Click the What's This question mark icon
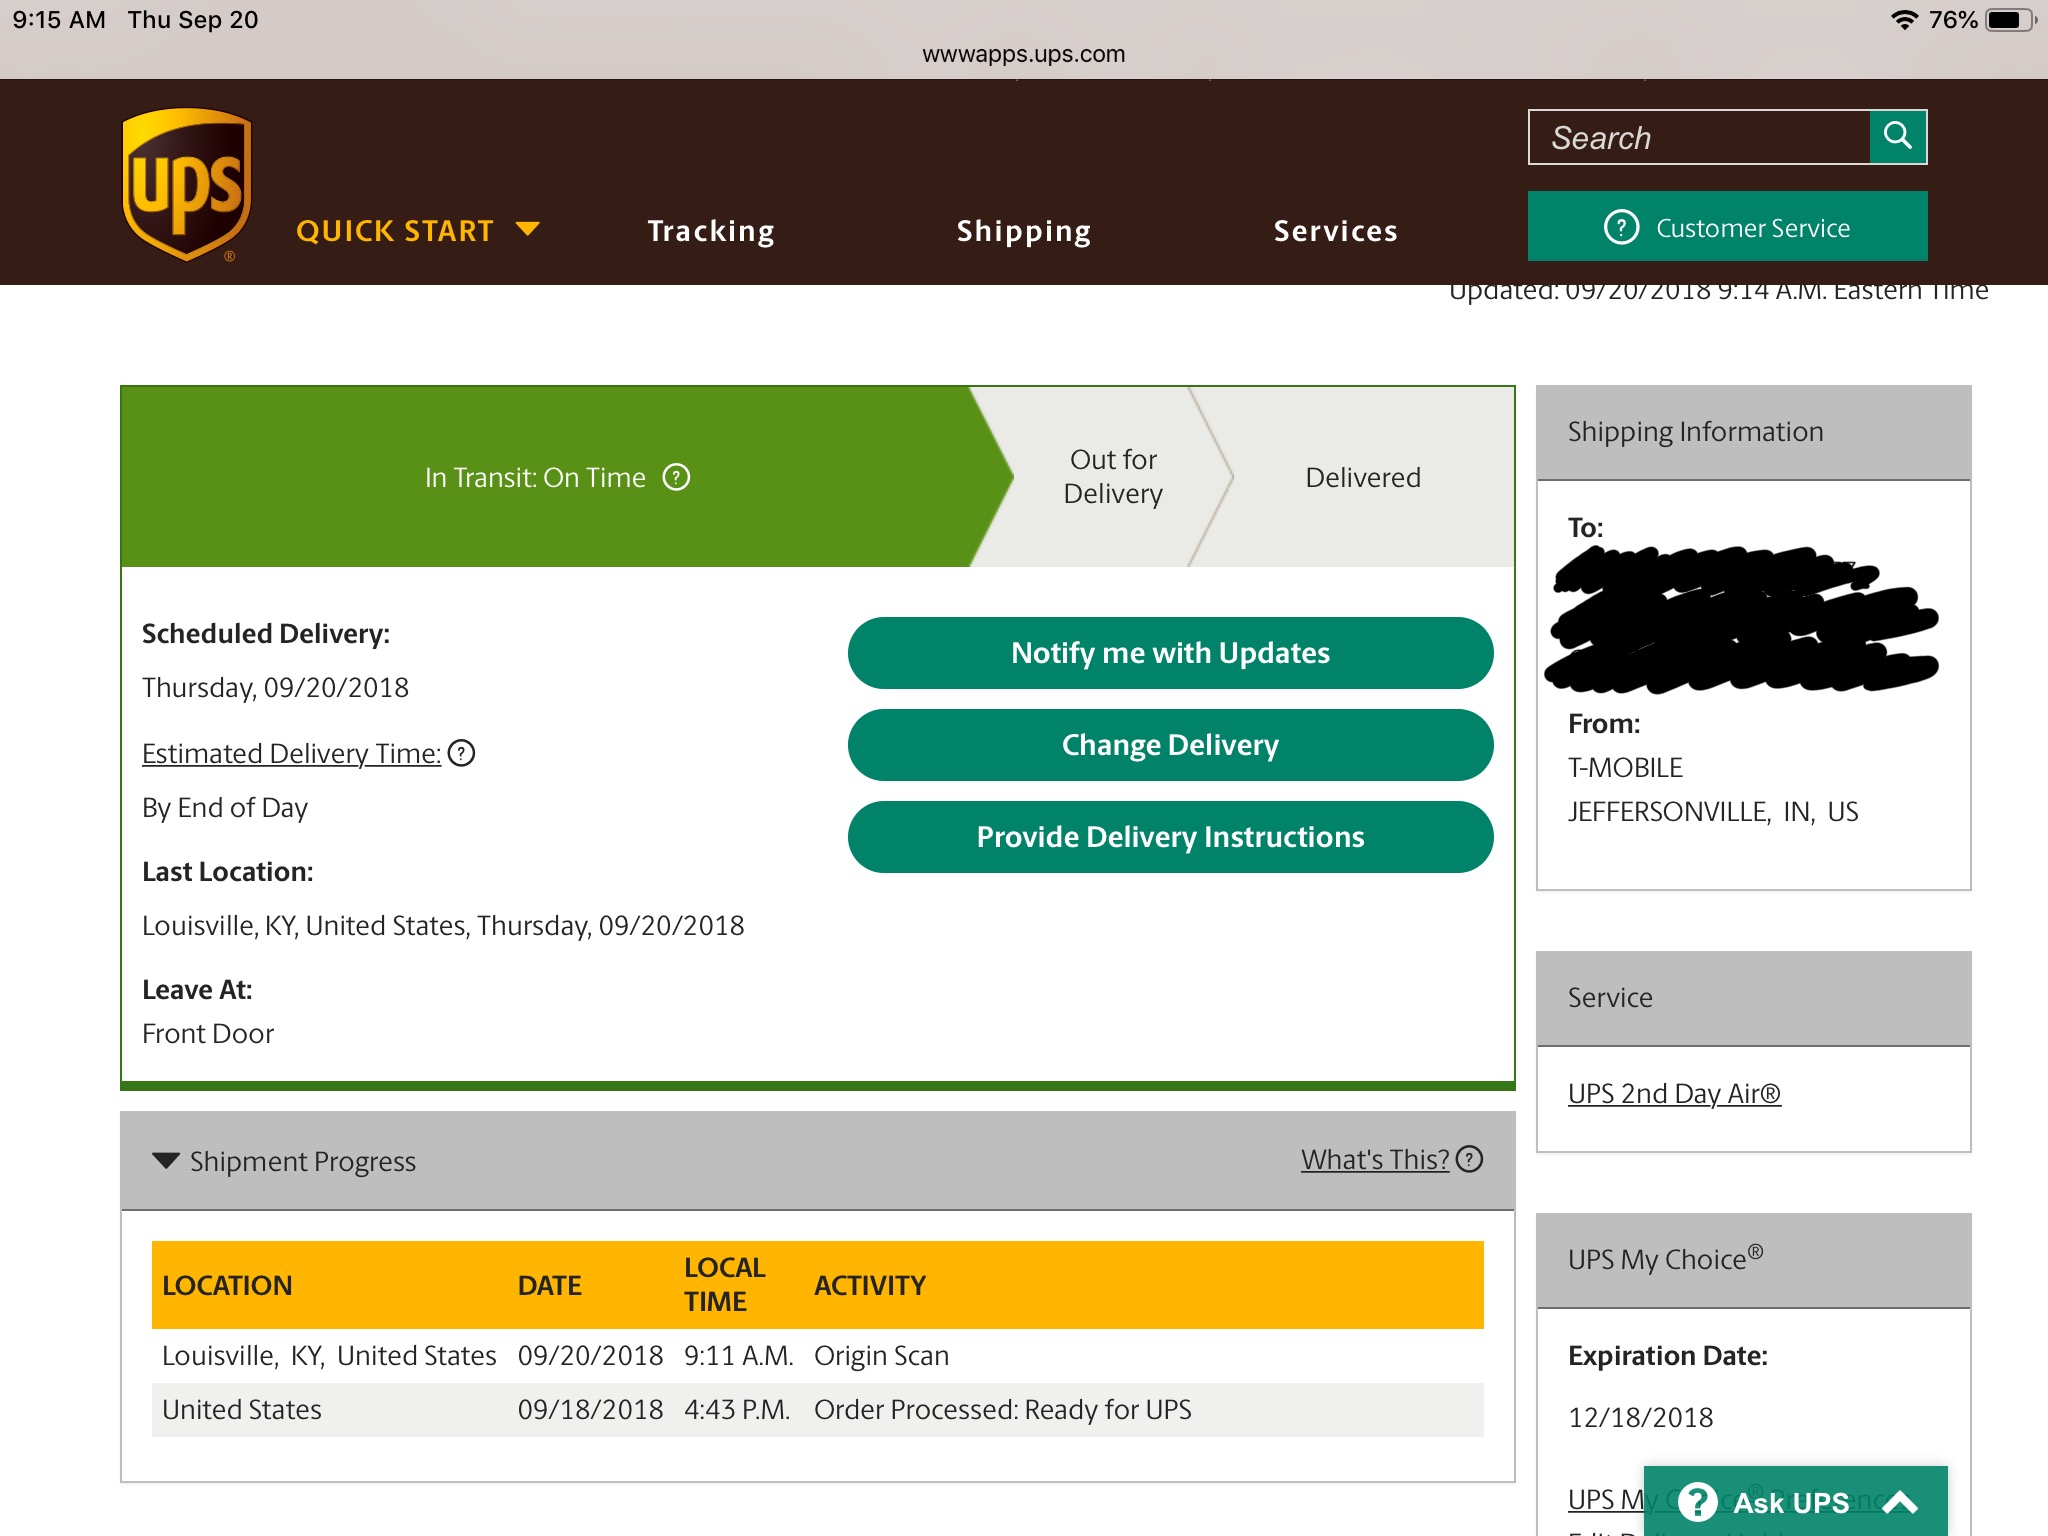 click(x=1469, y=1159)
